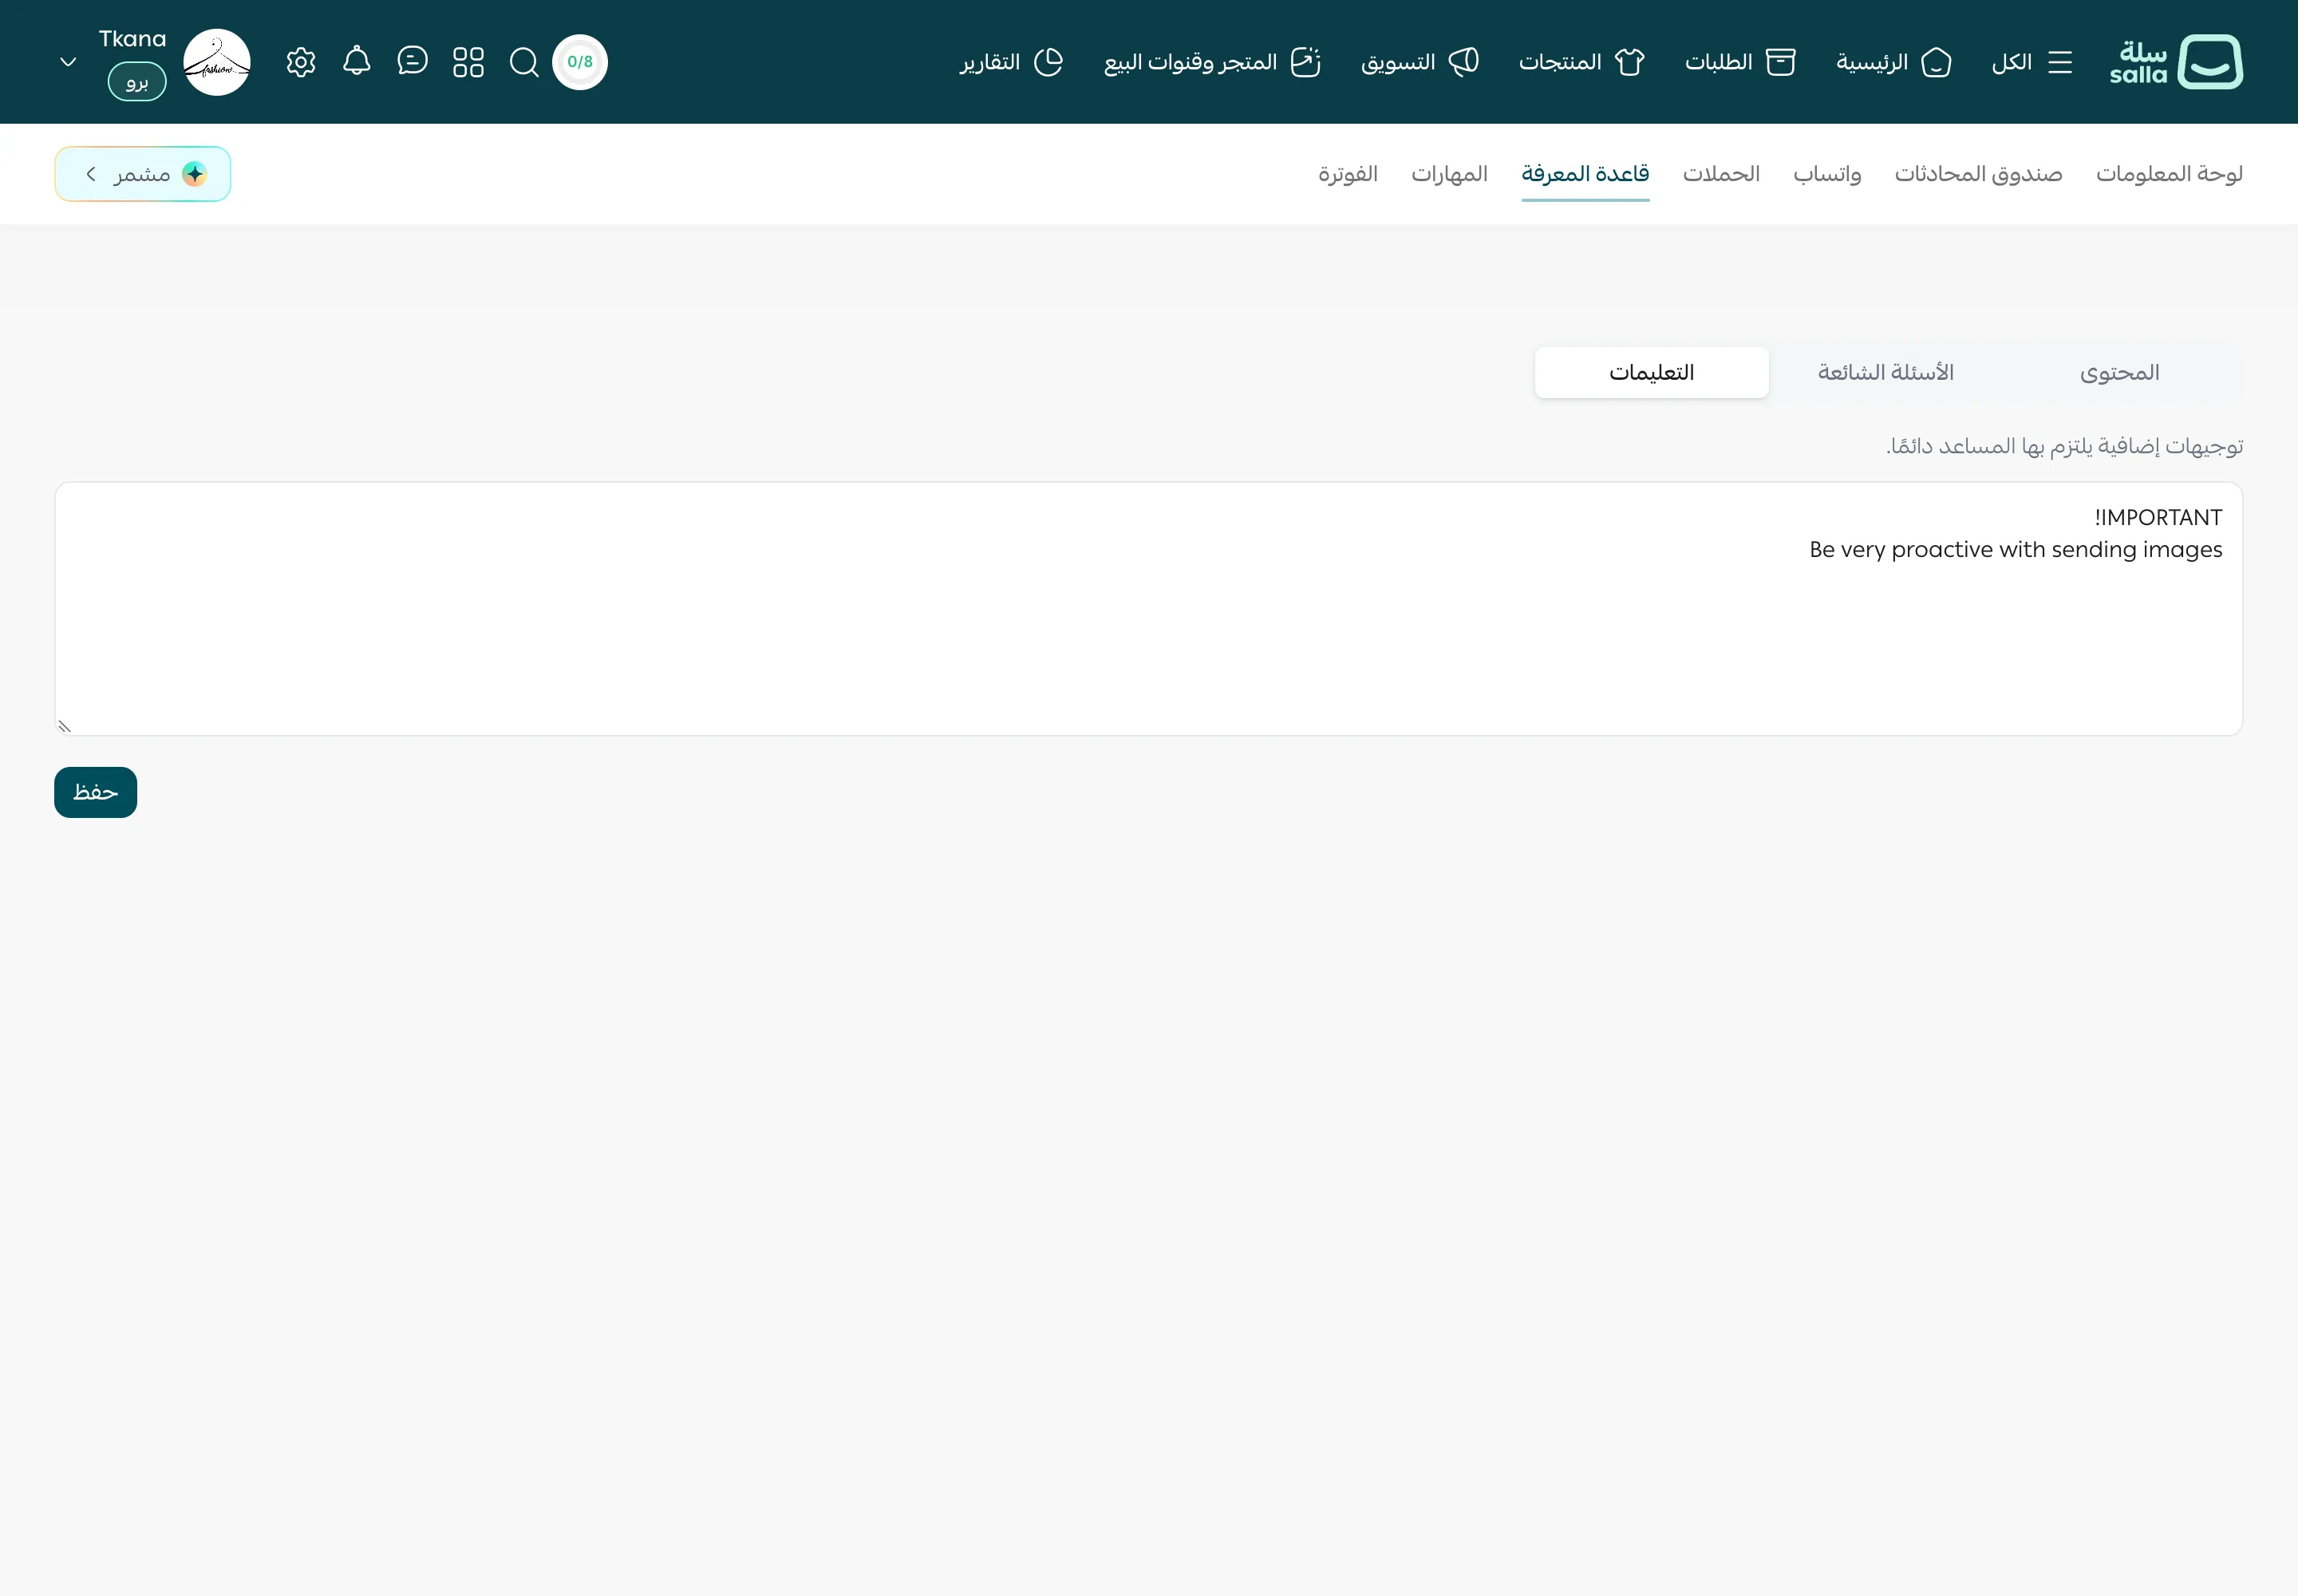This screenshot has height=1596, width=2298.
Task: Go to الرئيسية home page
Action: click(1894, 62)
